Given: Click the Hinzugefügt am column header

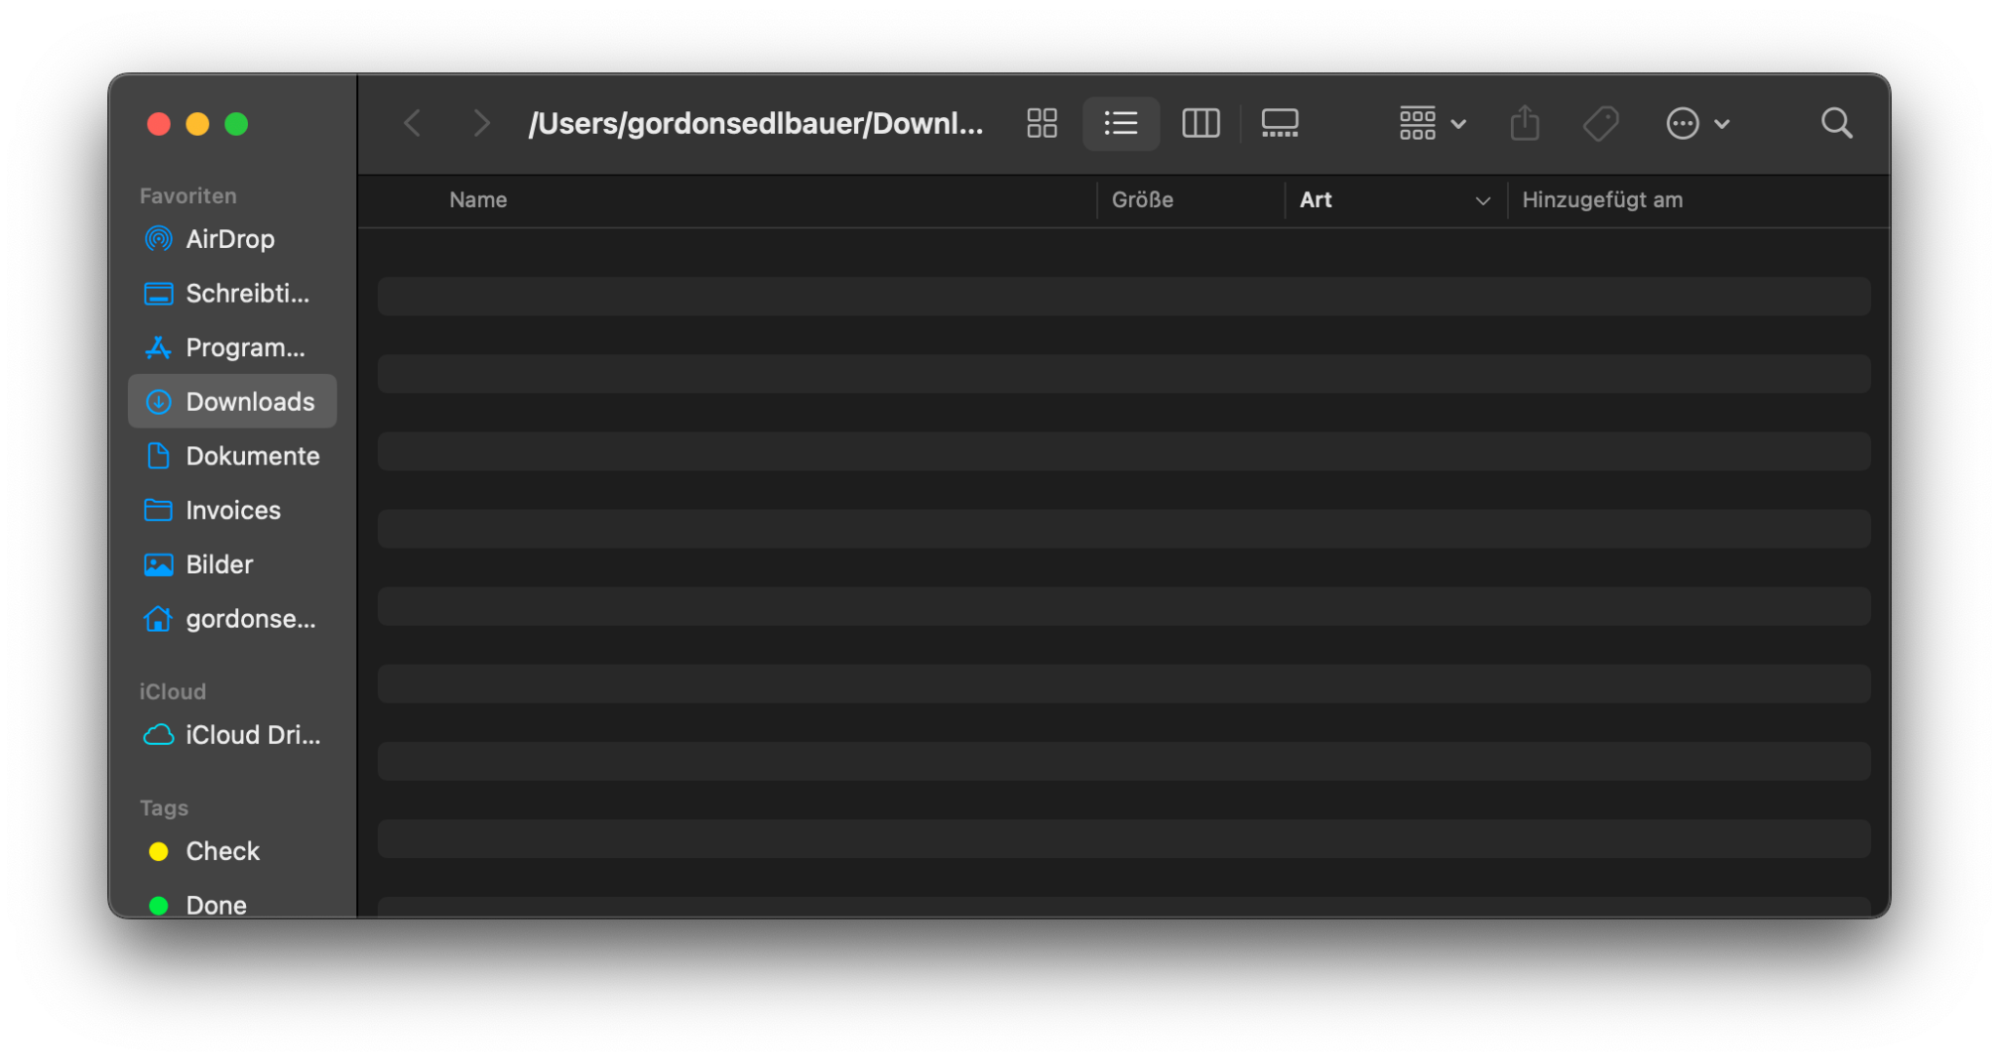Looking at the screenshot, I should (1601, 200).
